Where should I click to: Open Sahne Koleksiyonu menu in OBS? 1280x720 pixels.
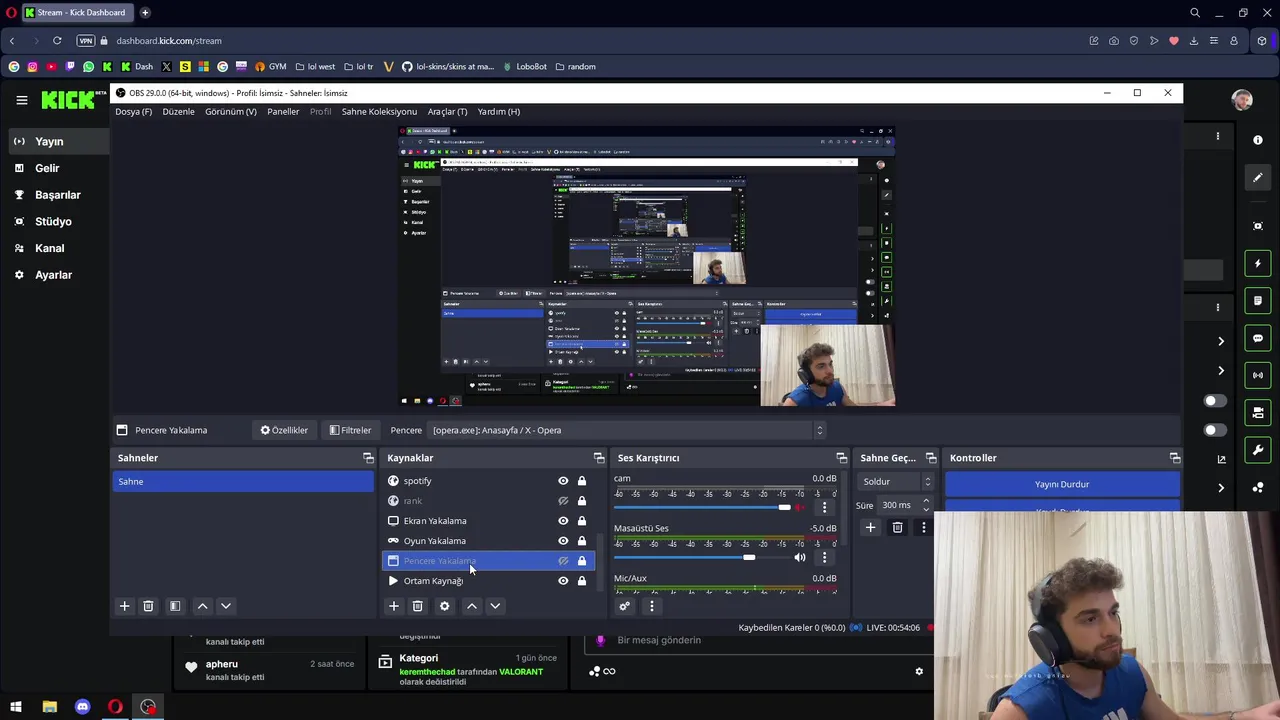click(x=379, y=112)
